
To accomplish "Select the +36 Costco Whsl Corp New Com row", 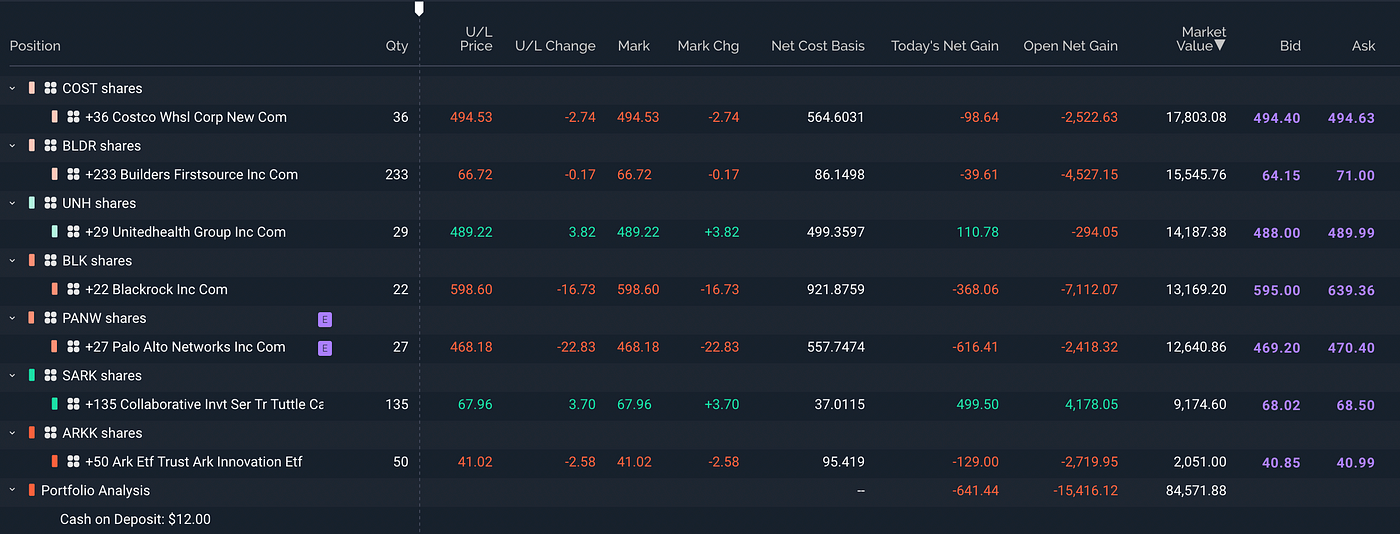I will click(x=700, y=117).
